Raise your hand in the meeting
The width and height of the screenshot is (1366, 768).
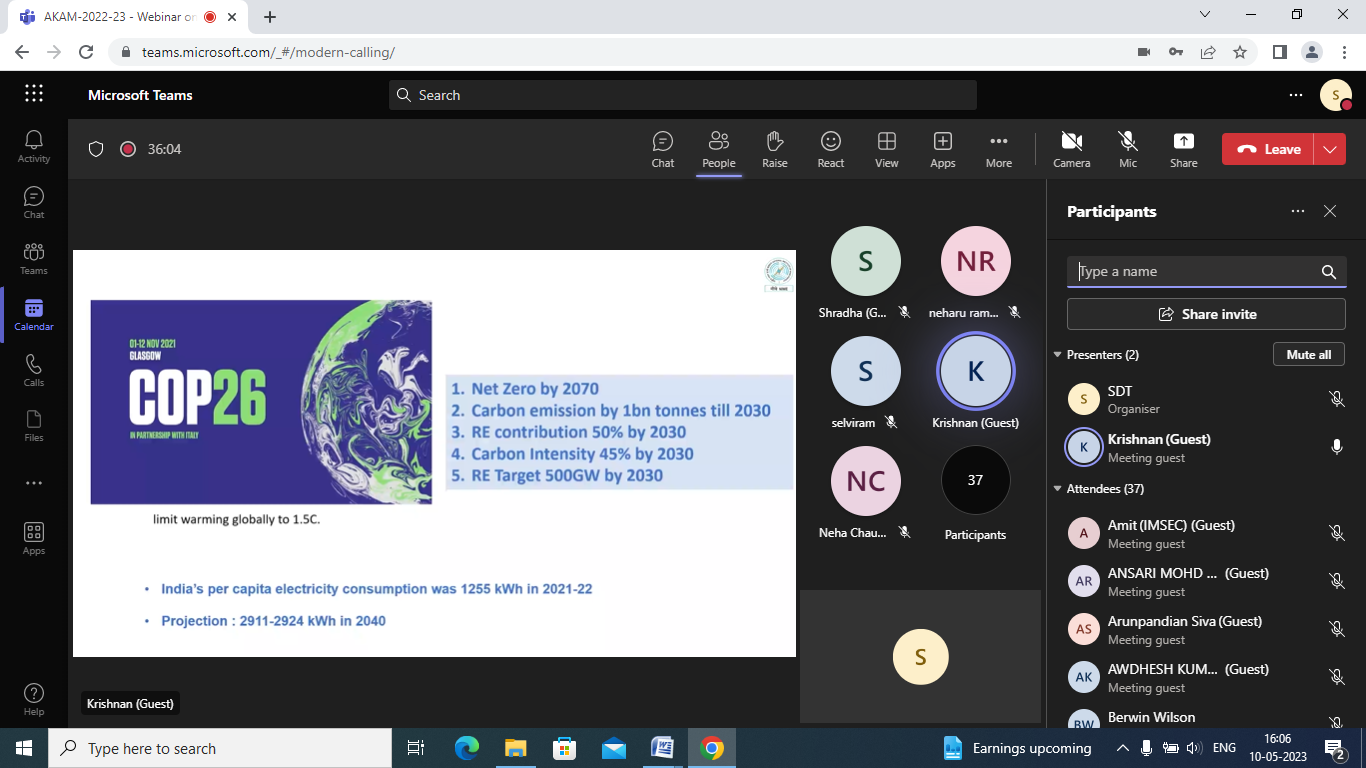774,149
